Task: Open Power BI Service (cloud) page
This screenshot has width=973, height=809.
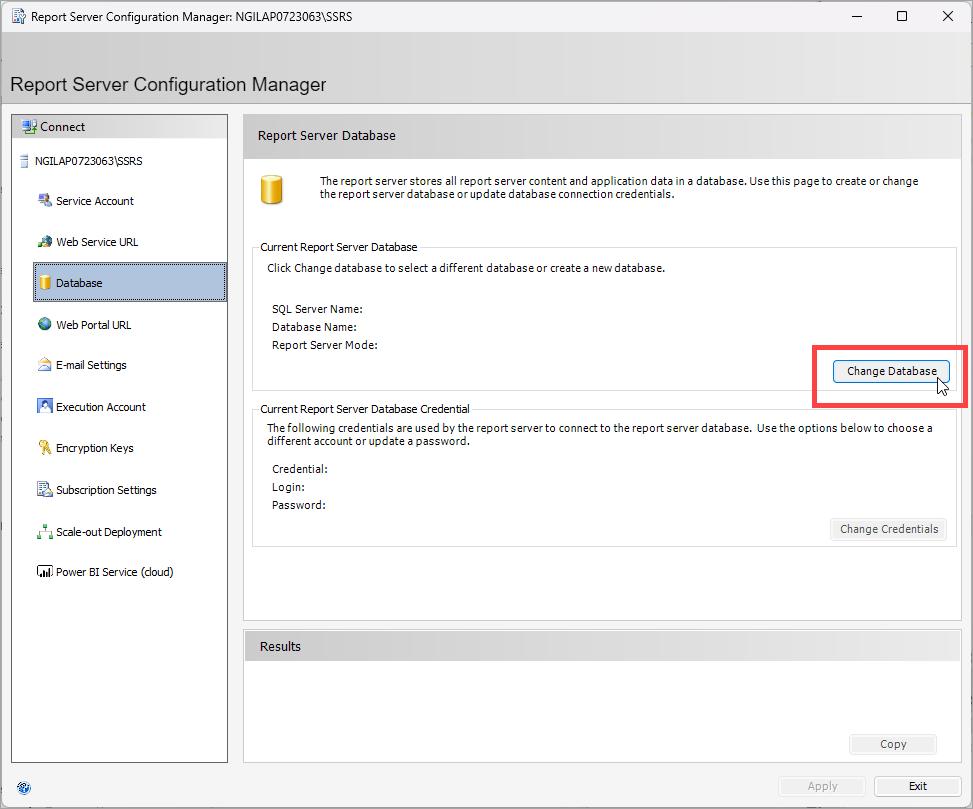Action: point(115,572)
